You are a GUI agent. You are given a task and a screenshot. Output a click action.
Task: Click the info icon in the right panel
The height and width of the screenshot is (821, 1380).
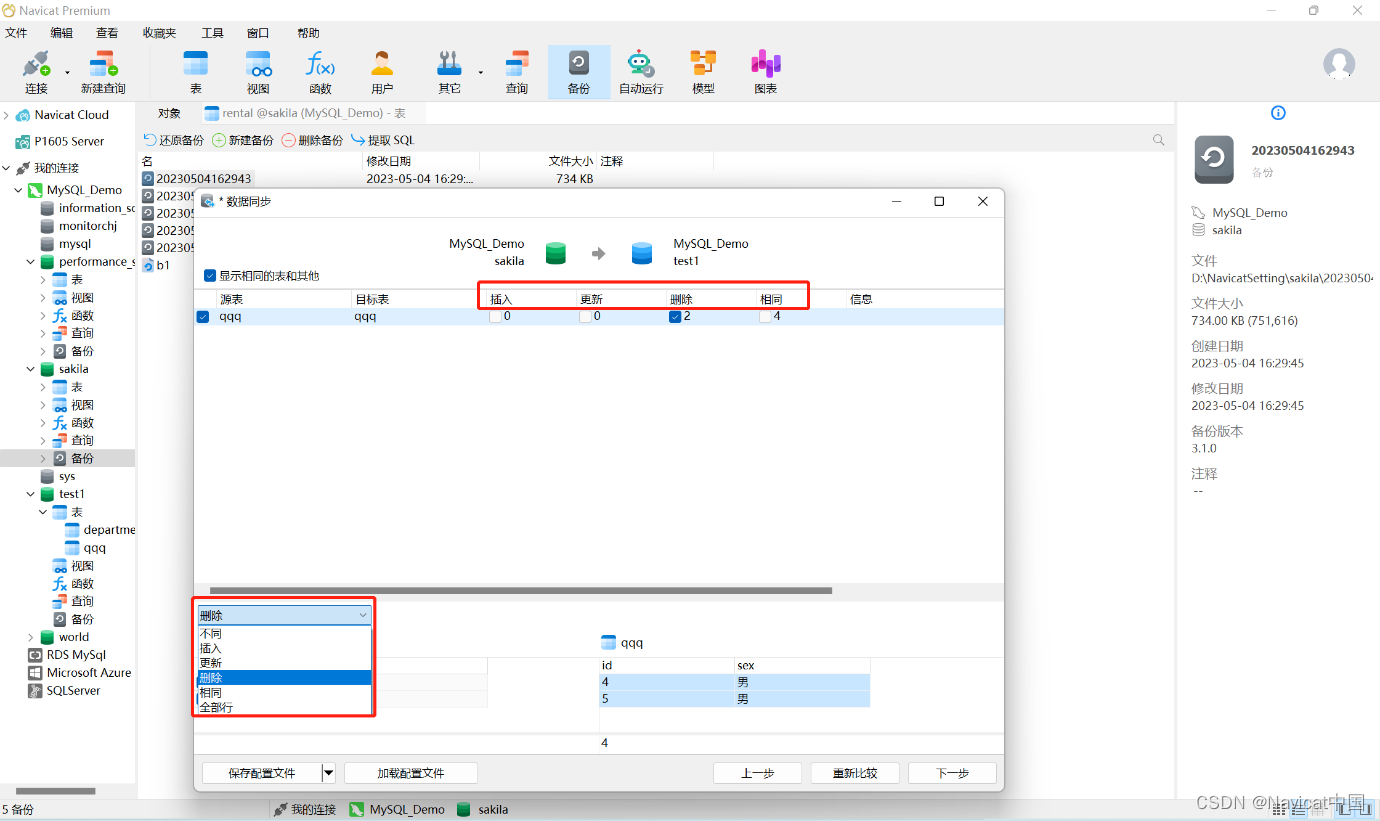coord(1277,113)
